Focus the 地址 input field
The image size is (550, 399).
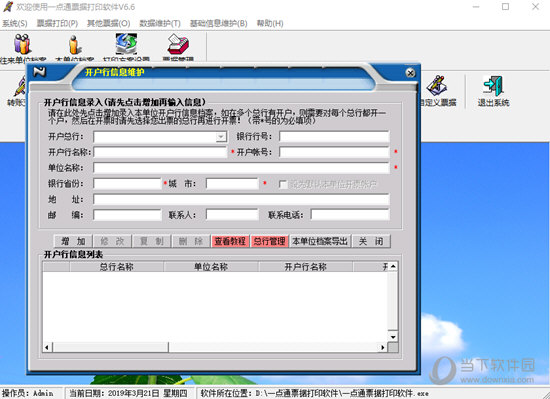pos(241,200)
